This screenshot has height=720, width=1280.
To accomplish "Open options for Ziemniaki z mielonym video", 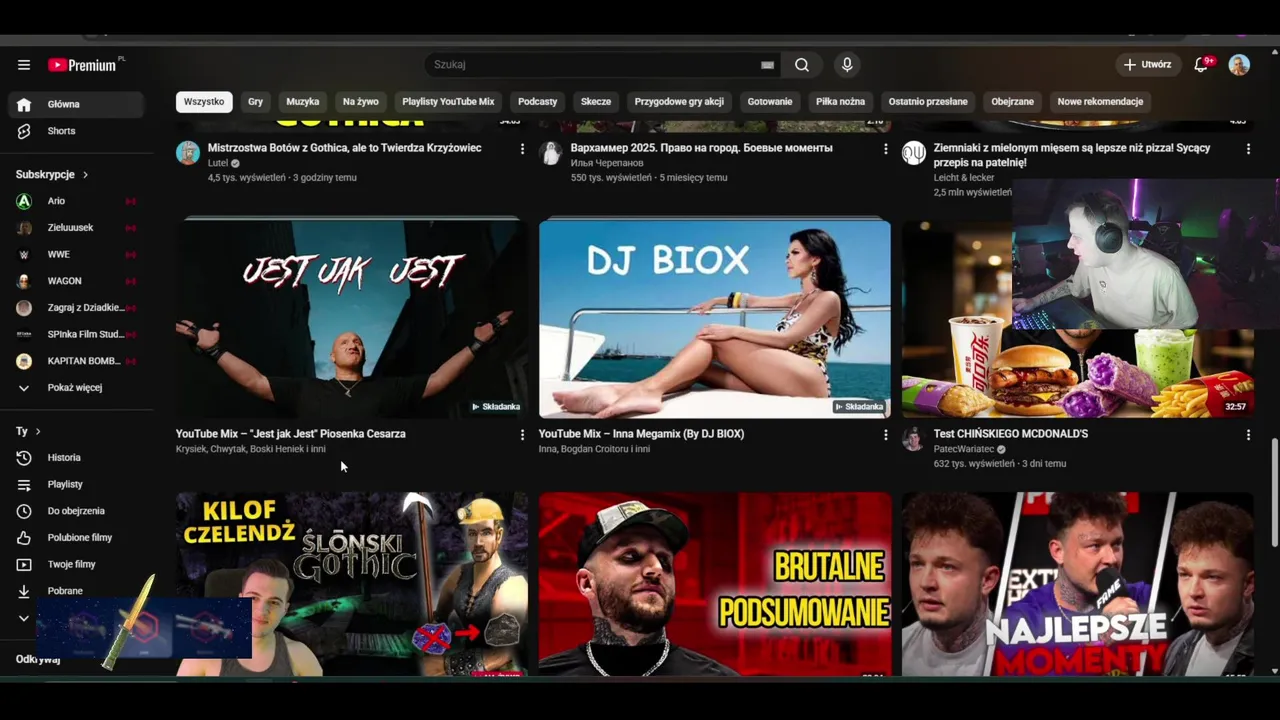I will pyautogui.click(x=1248, y=149).
